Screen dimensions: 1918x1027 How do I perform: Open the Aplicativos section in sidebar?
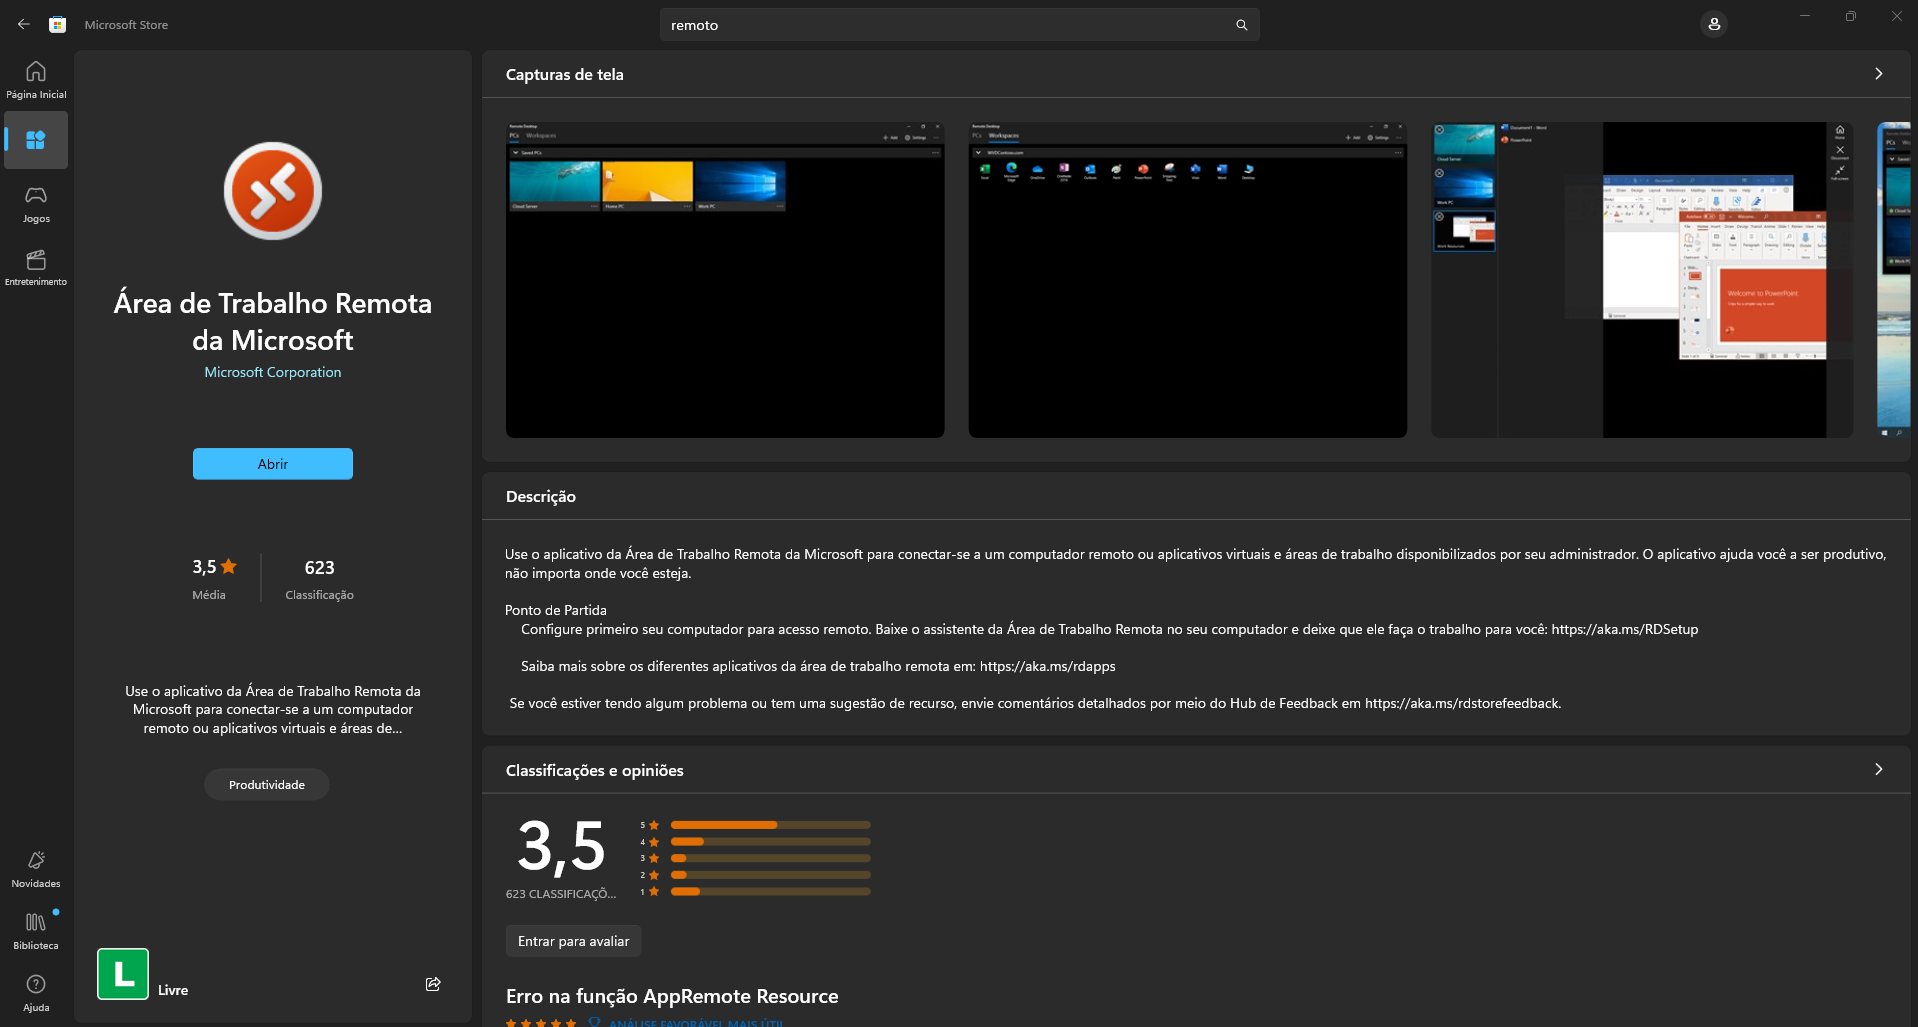click(36, 140)
